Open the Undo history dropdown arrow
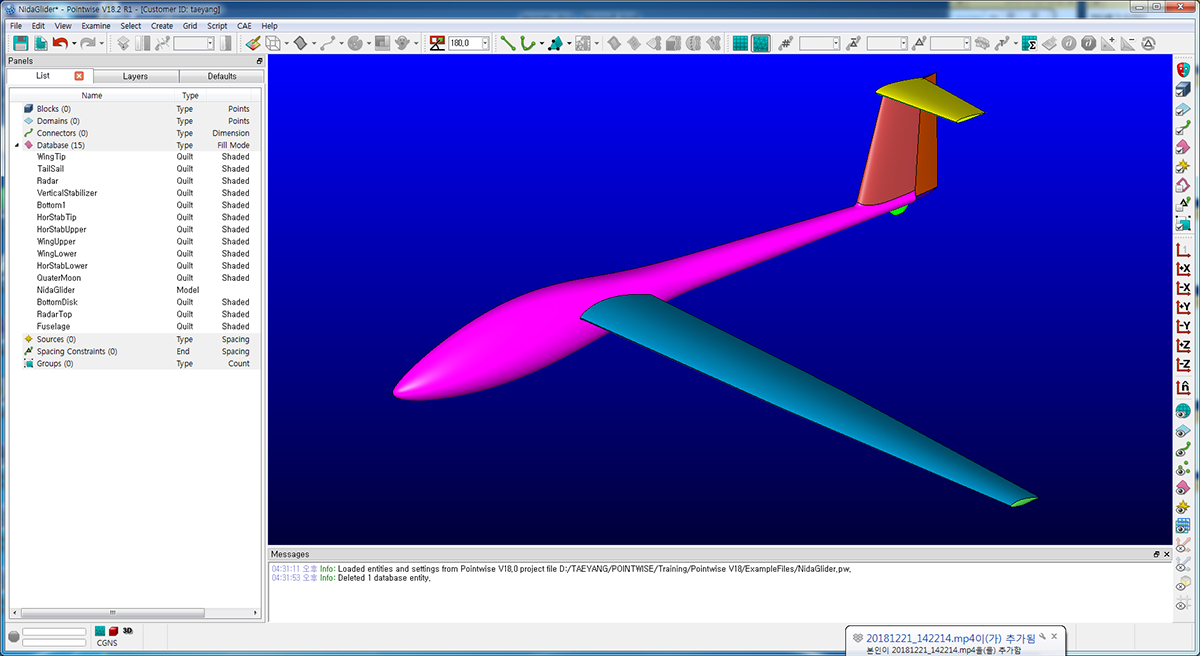1200x656 pixels. pyautogui.click(x=74, y=43)
